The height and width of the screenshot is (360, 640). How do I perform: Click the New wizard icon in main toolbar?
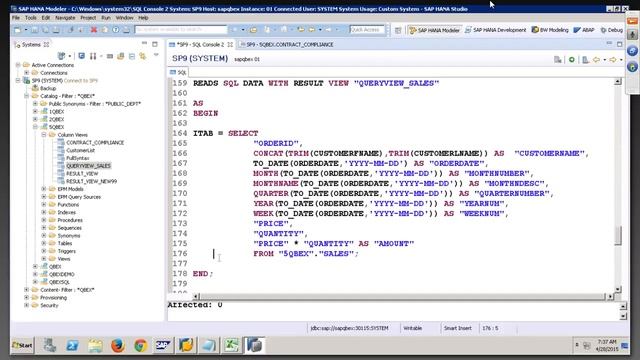click(x=18, y=30)
